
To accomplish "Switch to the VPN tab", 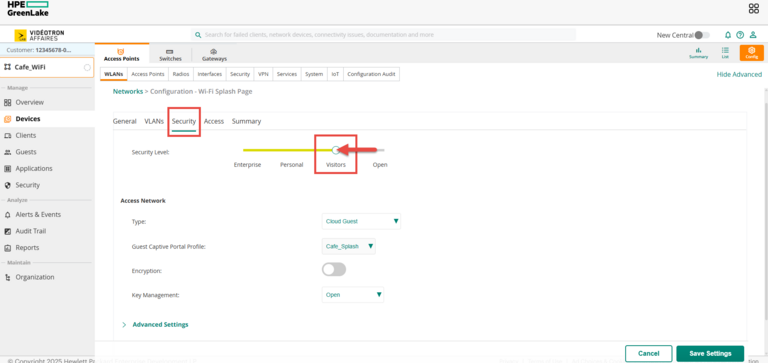I will [264, 74].
